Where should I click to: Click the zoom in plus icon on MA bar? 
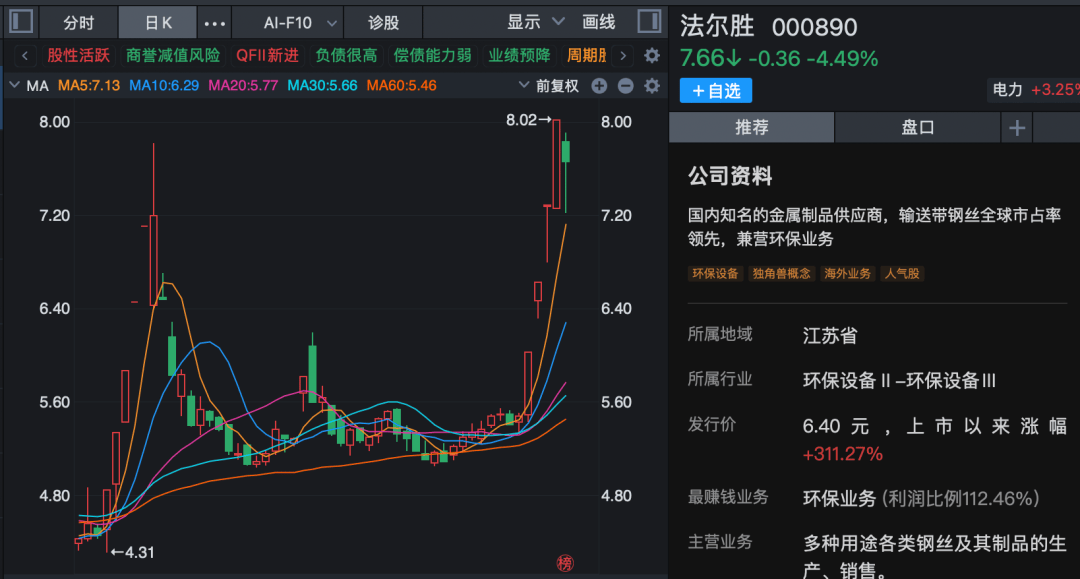[x=598, y=86]
